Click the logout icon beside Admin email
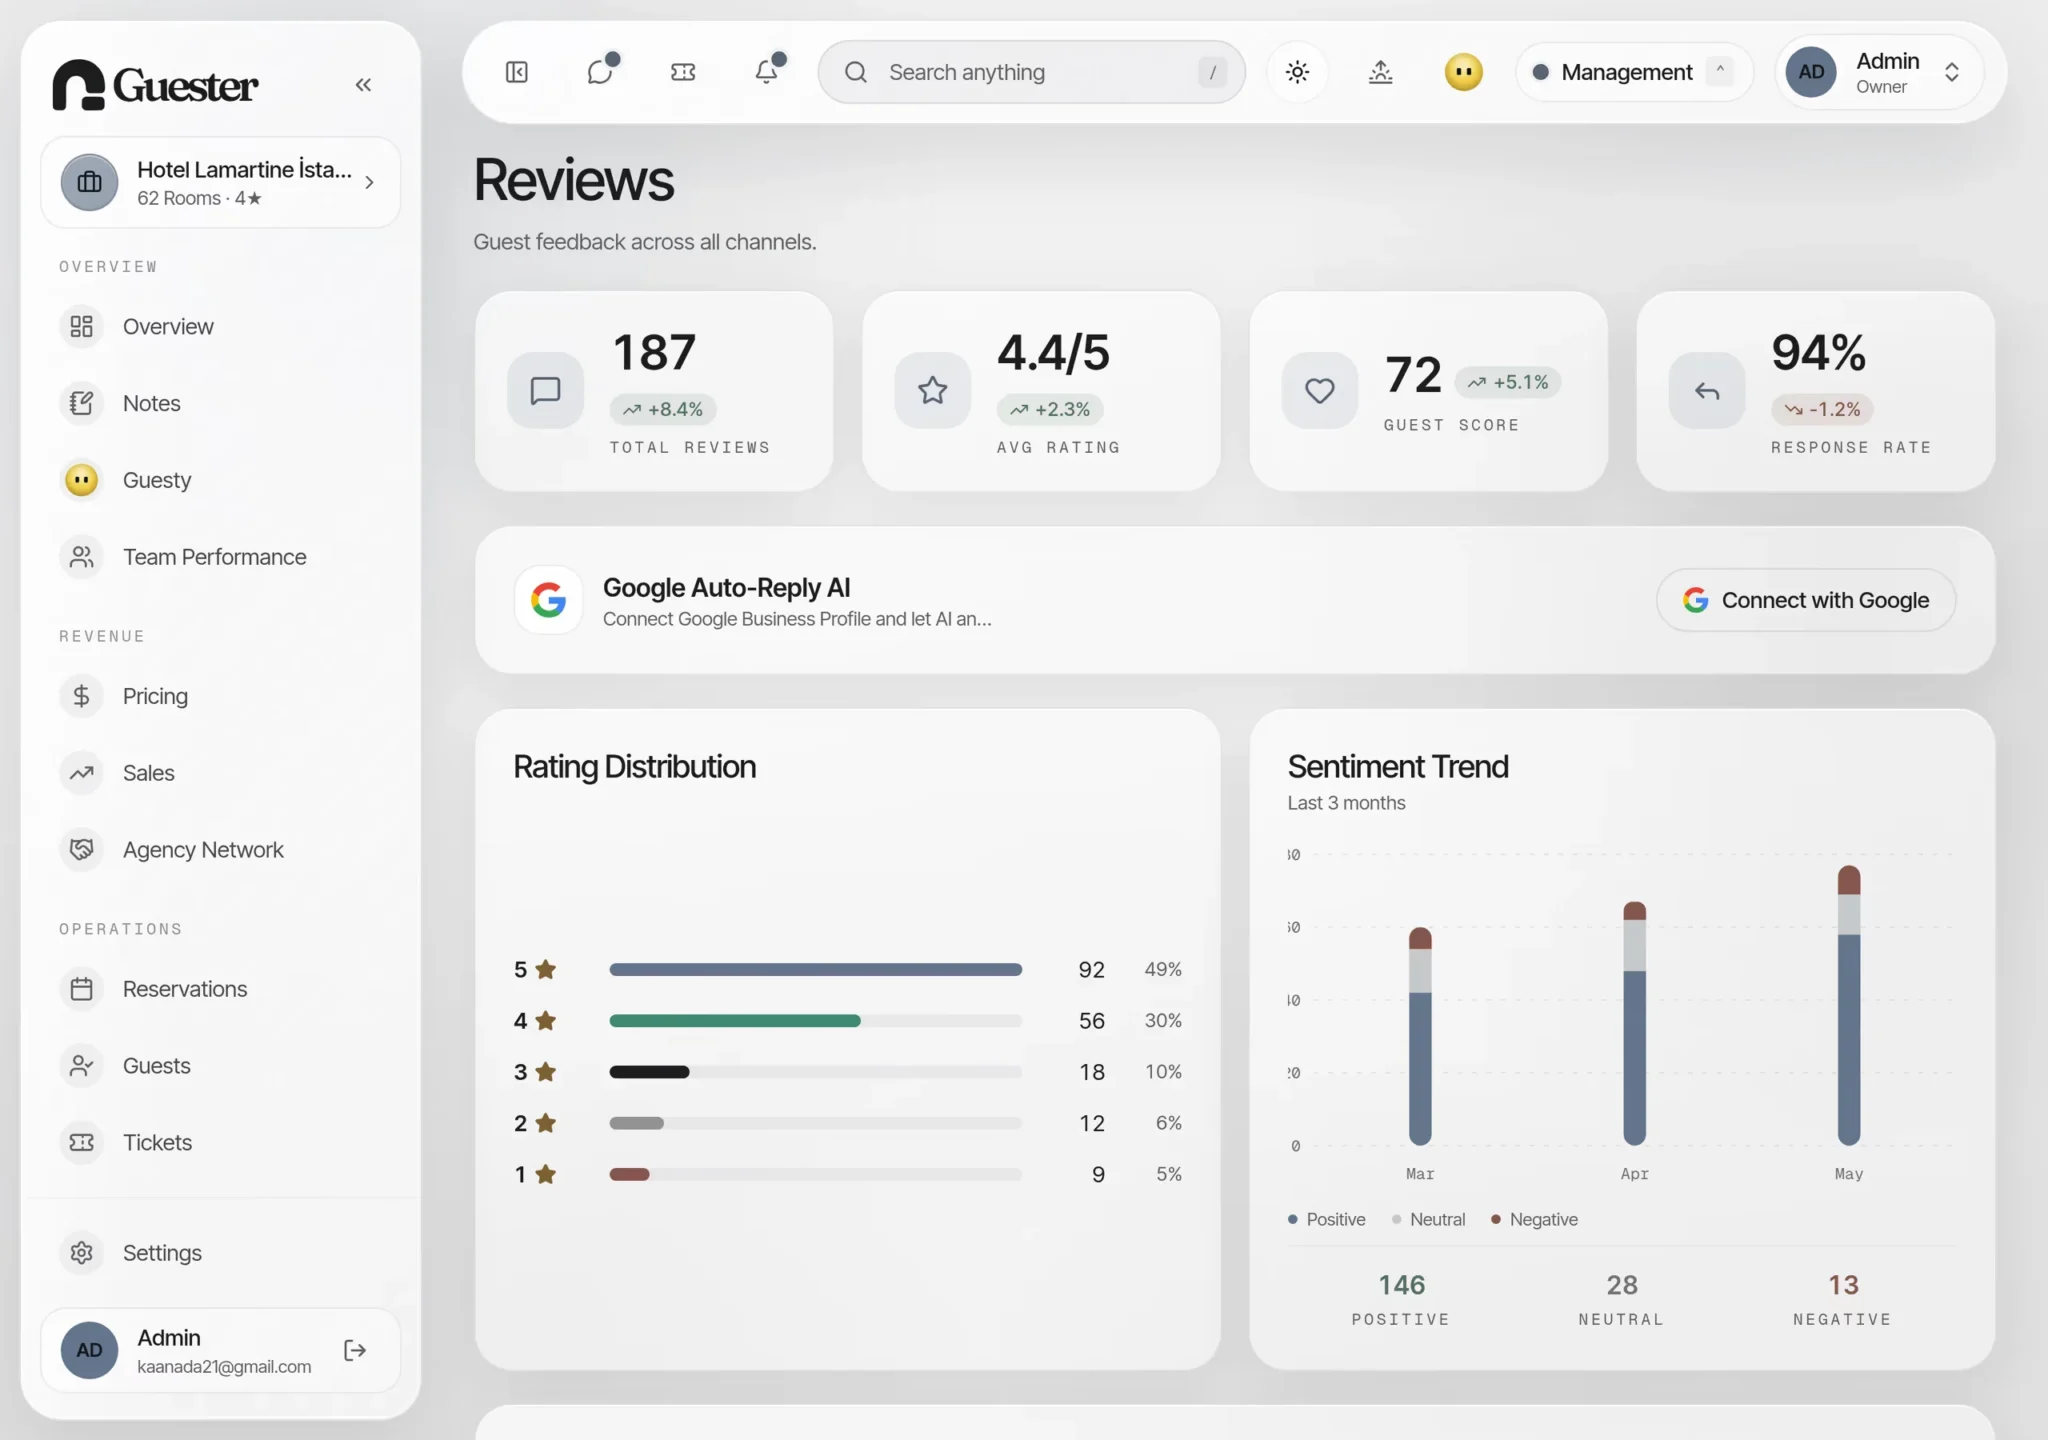2048x1440 pixels. [355, 1351]
